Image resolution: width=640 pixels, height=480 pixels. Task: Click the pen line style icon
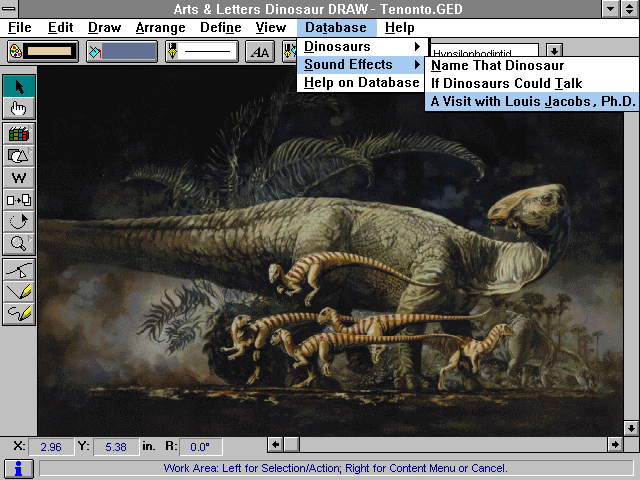(173, 51)
